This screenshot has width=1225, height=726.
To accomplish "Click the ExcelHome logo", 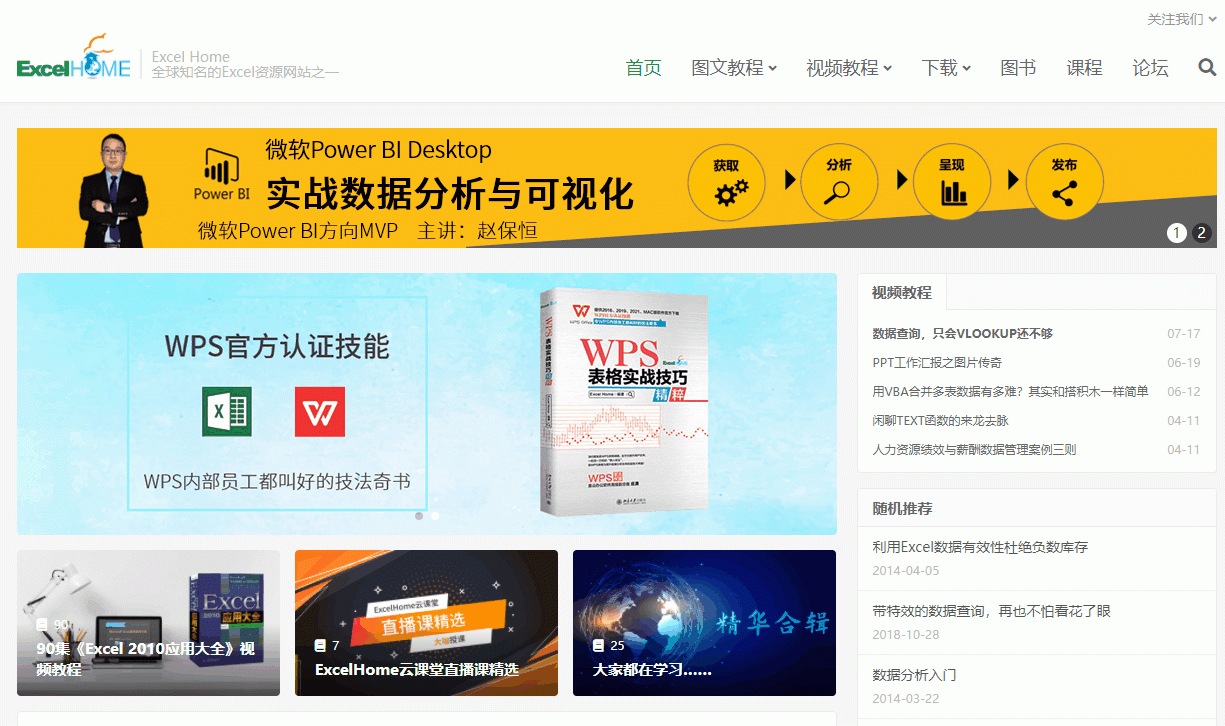I will [x=74, y=57].
